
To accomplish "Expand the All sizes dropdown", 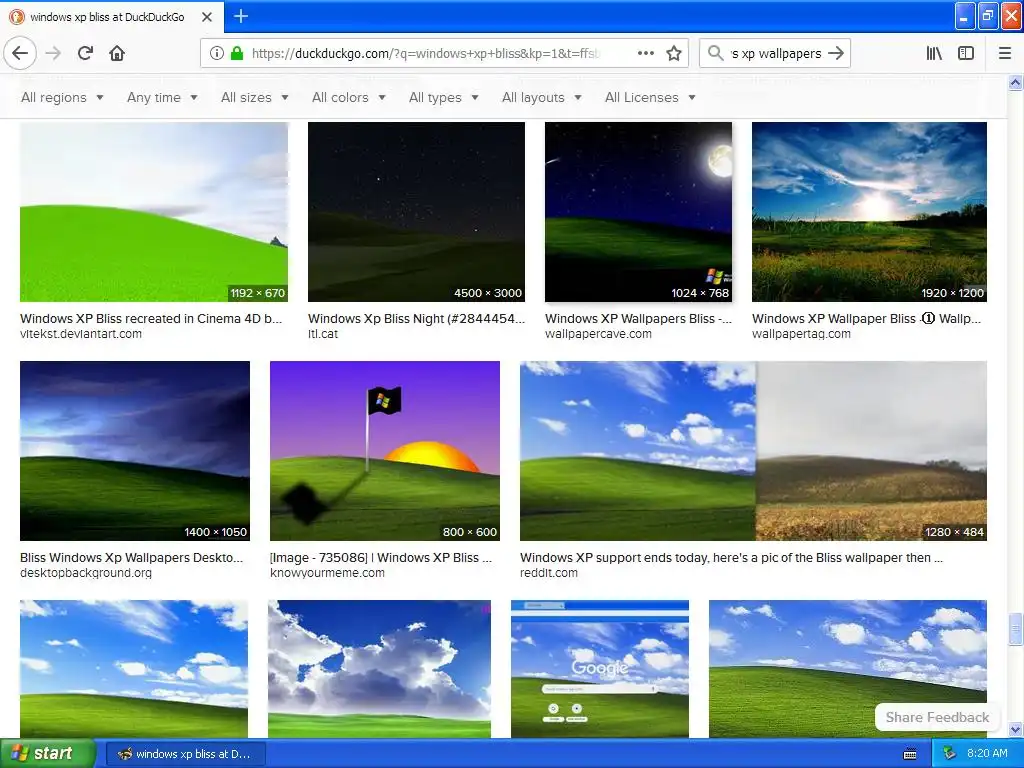I will [x=255, y=97].
